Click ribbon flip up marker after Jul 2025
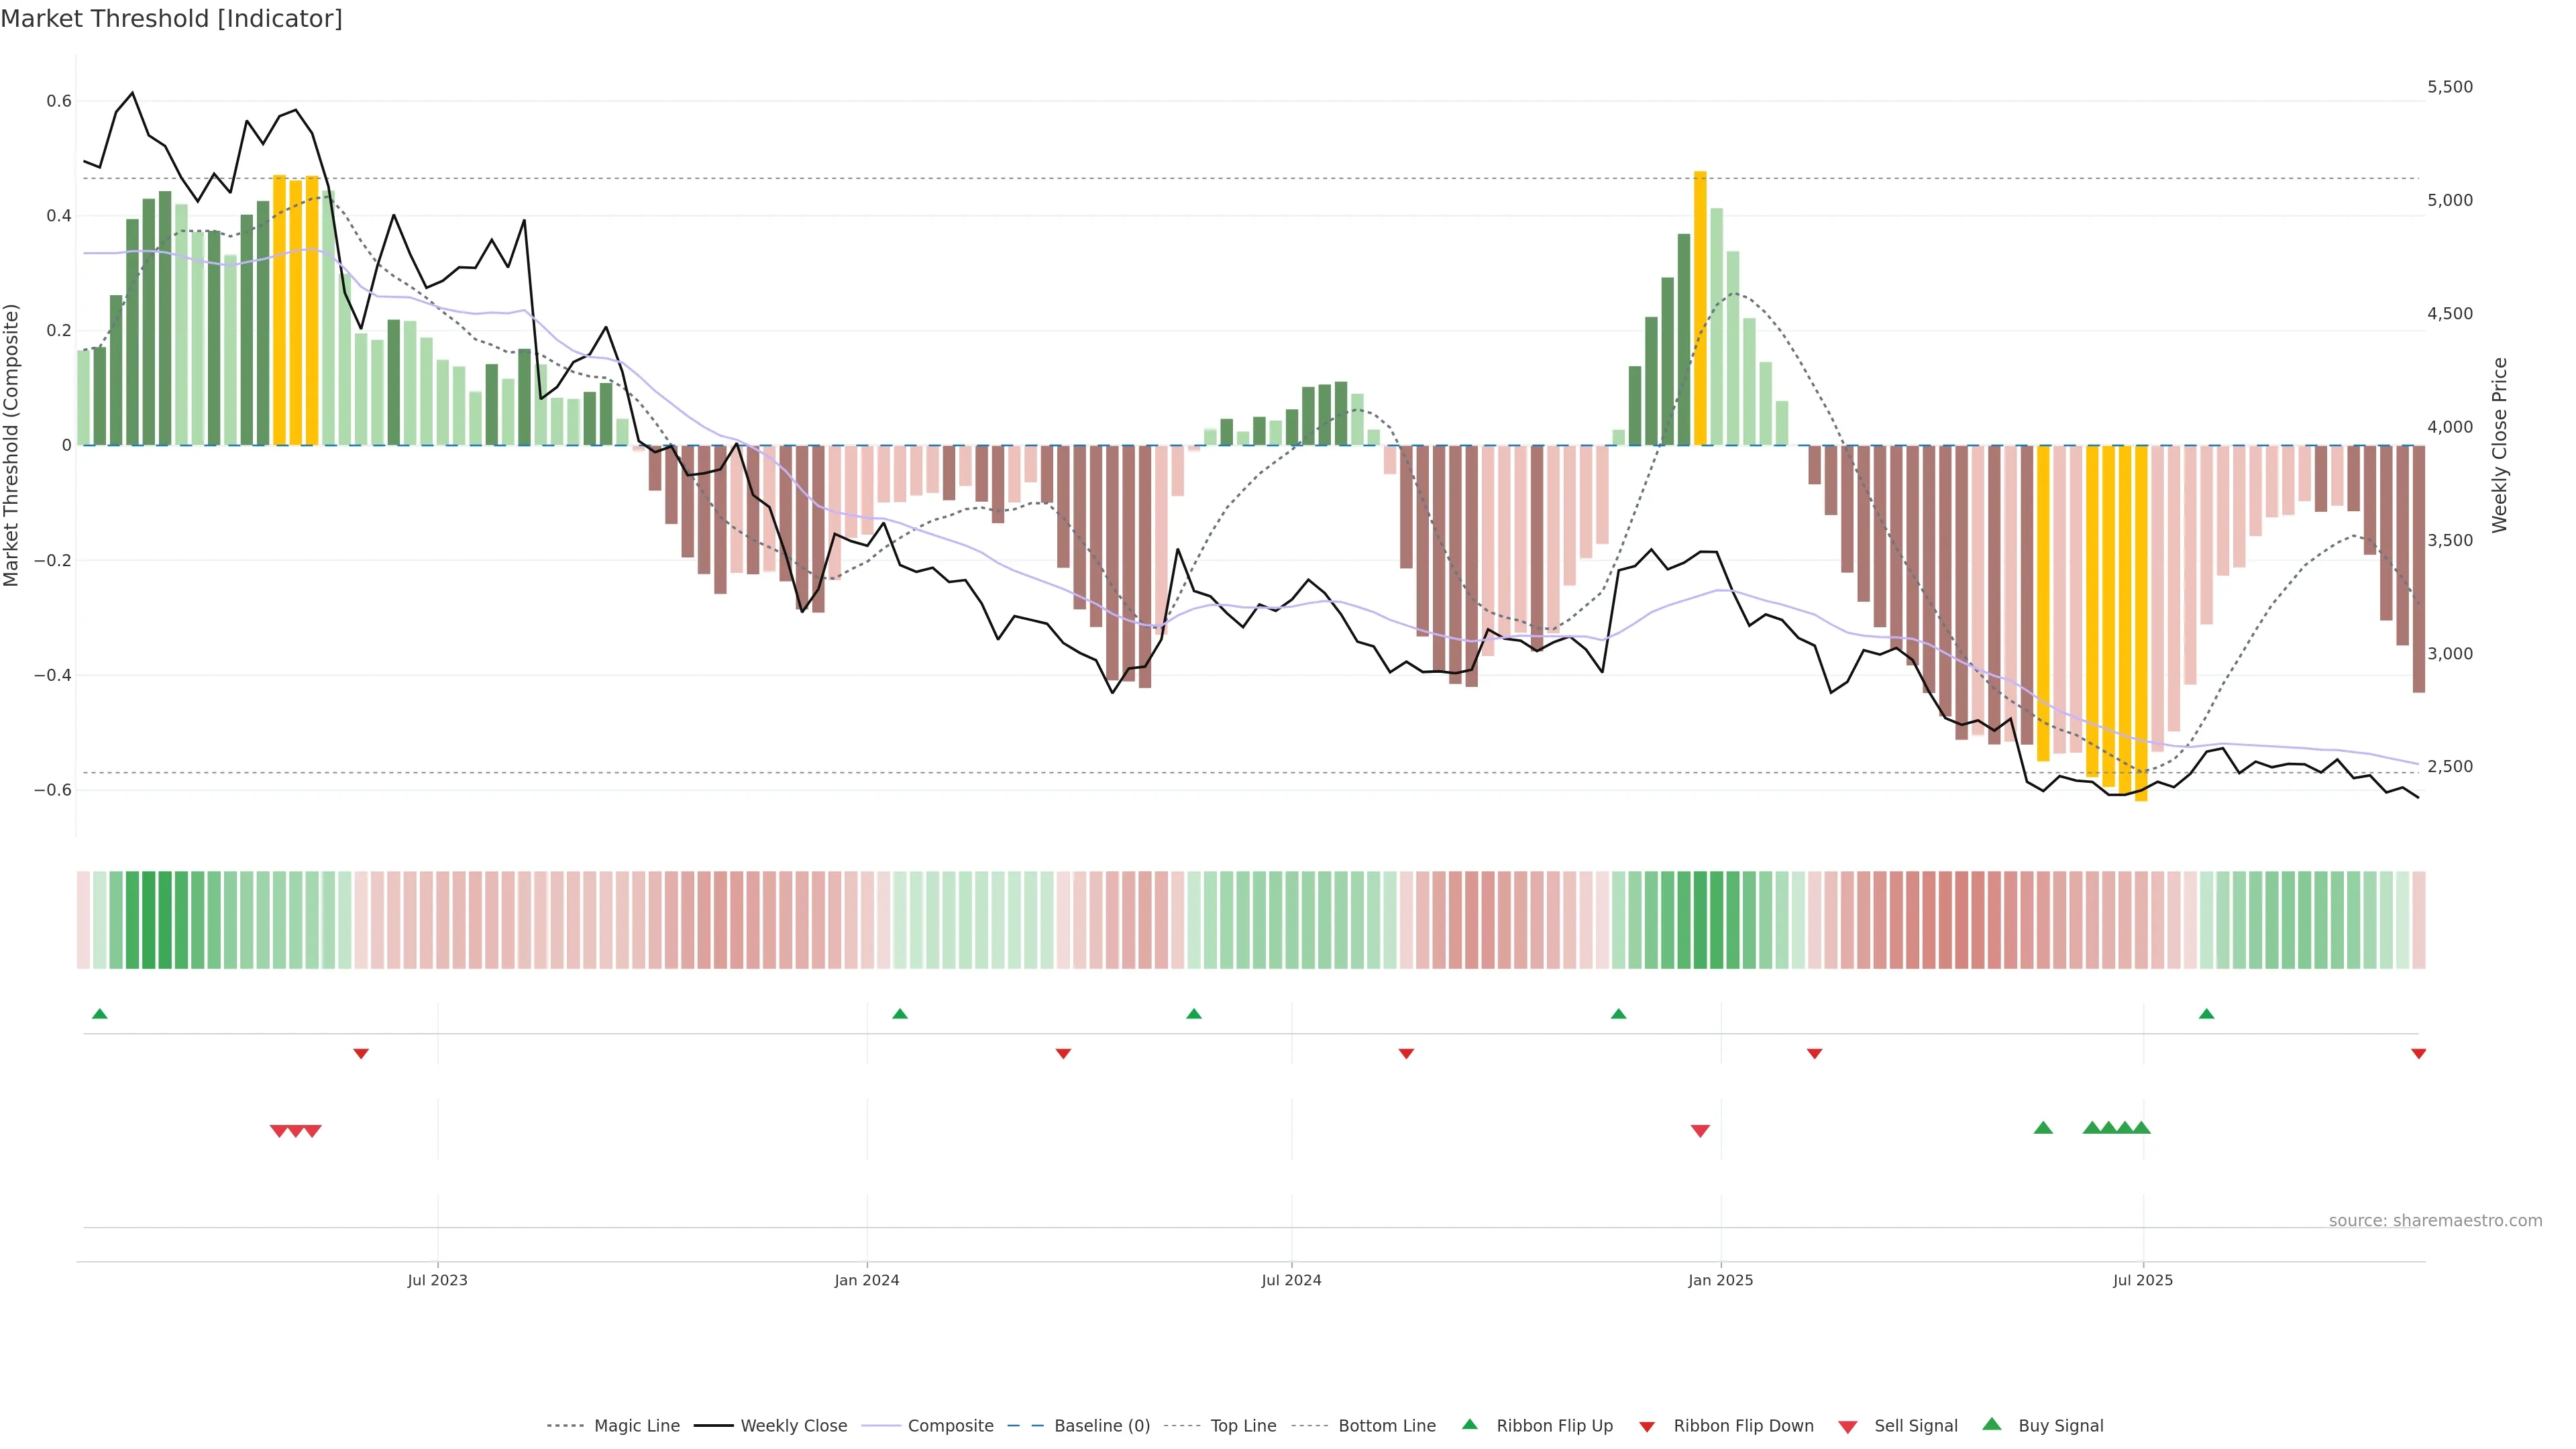Image resolution: width=2576 pixels, height=1449 pixels. pos(2206,1014)
